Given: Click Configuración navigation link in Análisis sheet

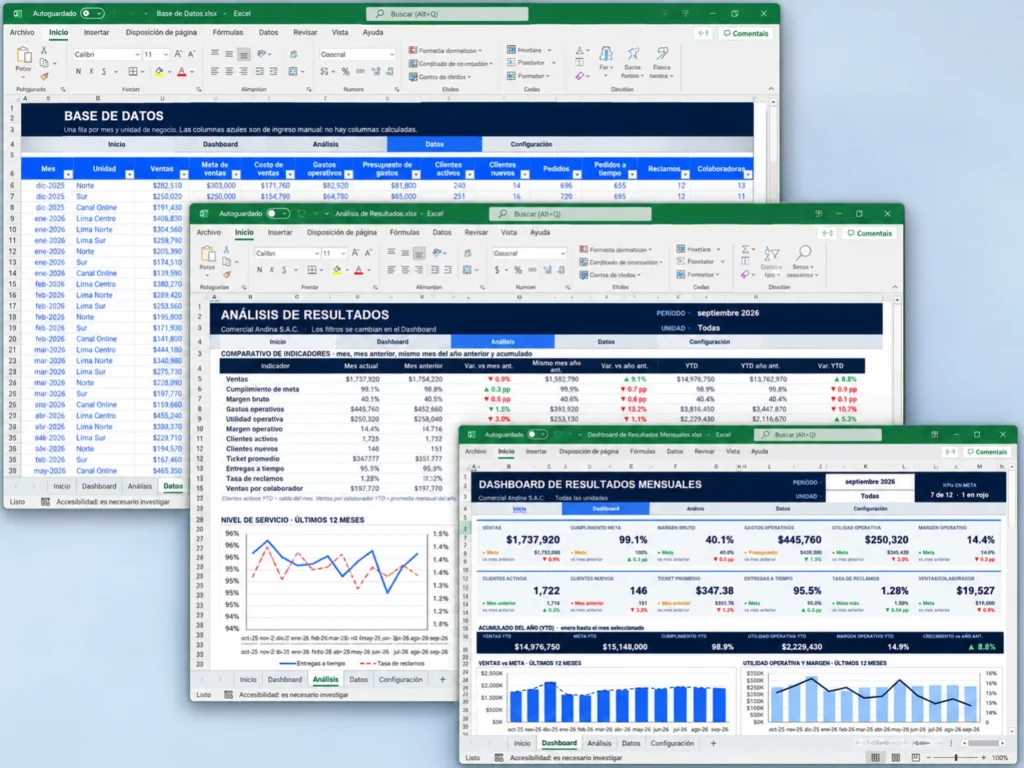Looking at the screenshot, I should (x=709, y=342).
